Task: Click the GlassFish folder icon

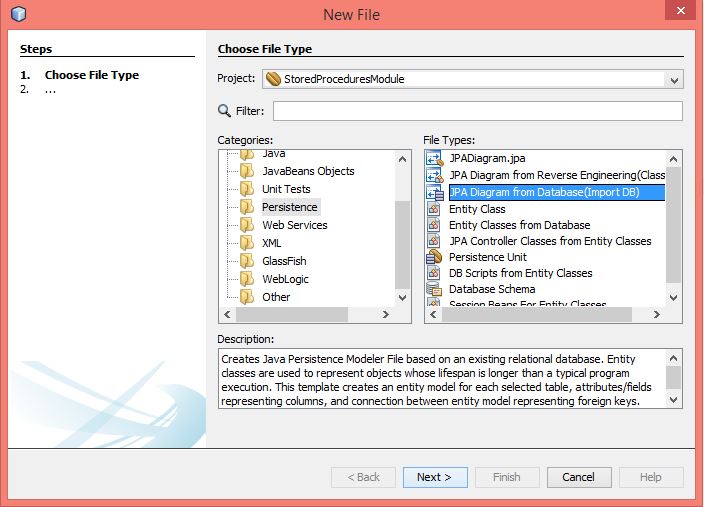Action: click(x=246, y=261)
